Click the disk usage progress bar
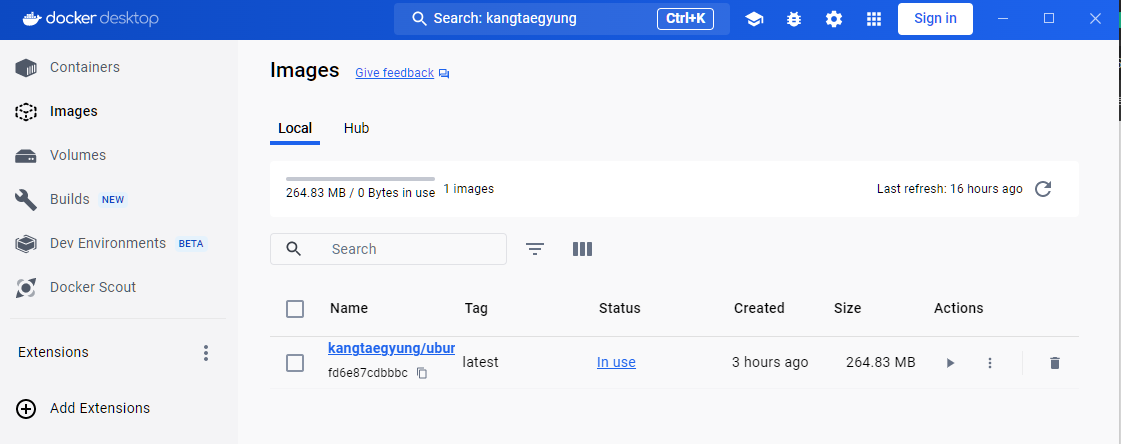Screen dimensions: 1121x444 tap(360, 179)
